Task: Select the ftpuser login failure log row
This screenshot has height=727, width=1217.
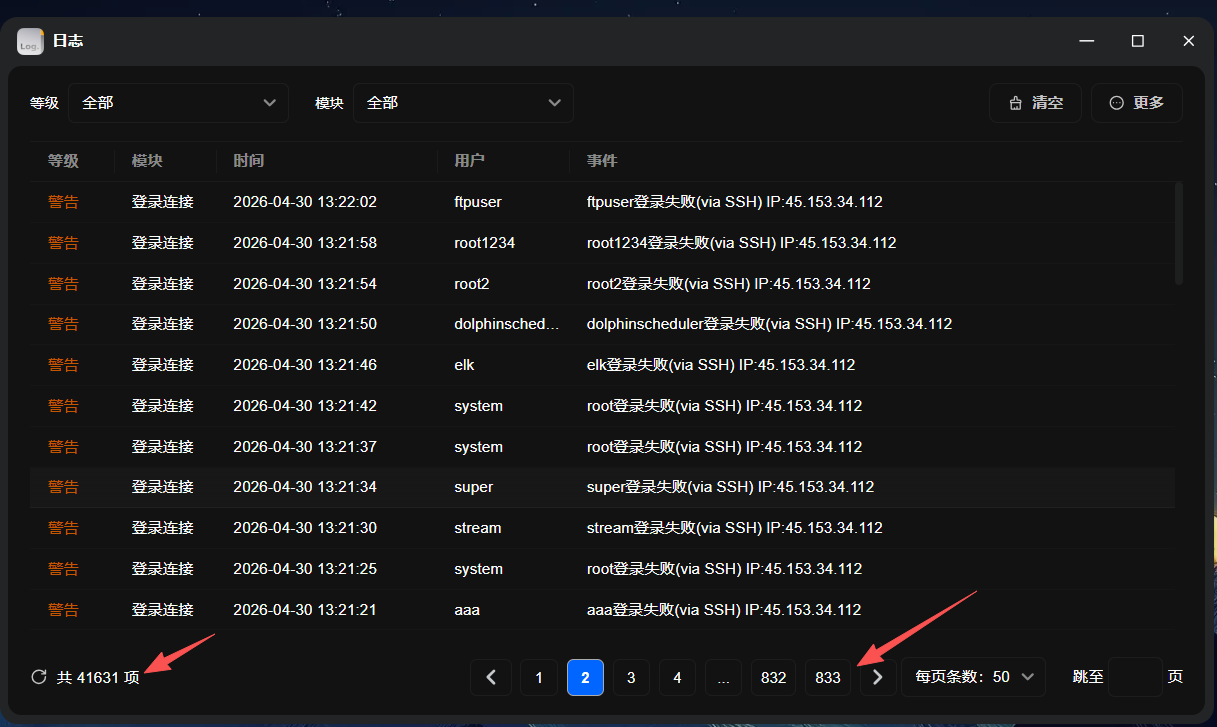Action: tap(600, 202)
